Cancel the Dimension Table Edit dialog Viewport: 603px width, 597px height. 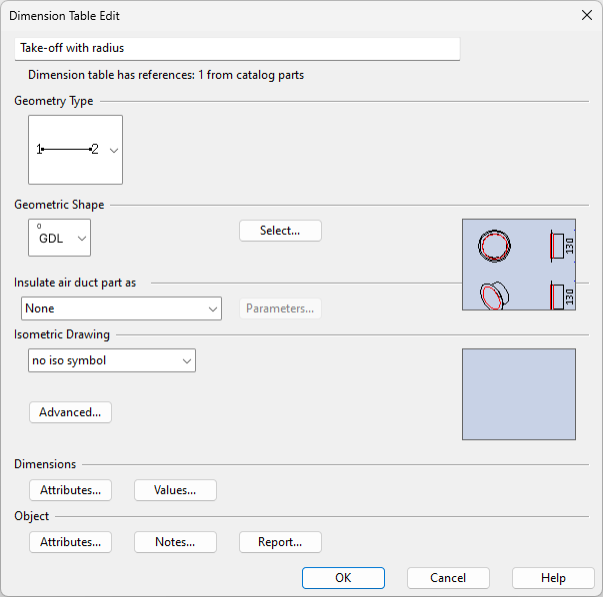[448, 578]
